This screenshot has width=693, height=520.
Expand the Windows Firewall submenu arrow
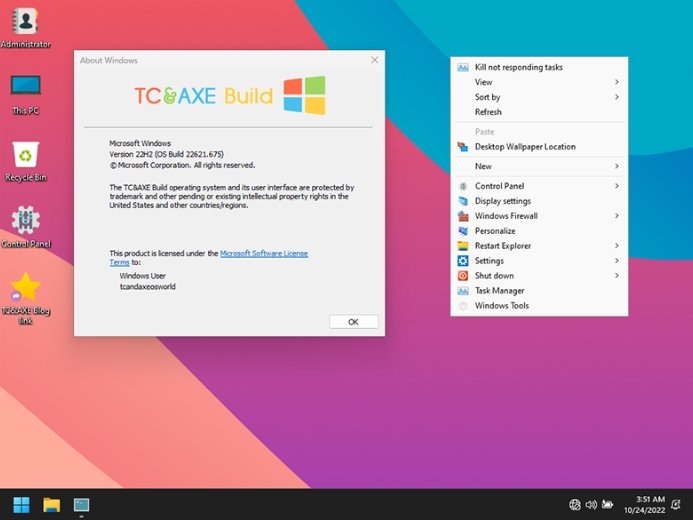click(617, 216)
